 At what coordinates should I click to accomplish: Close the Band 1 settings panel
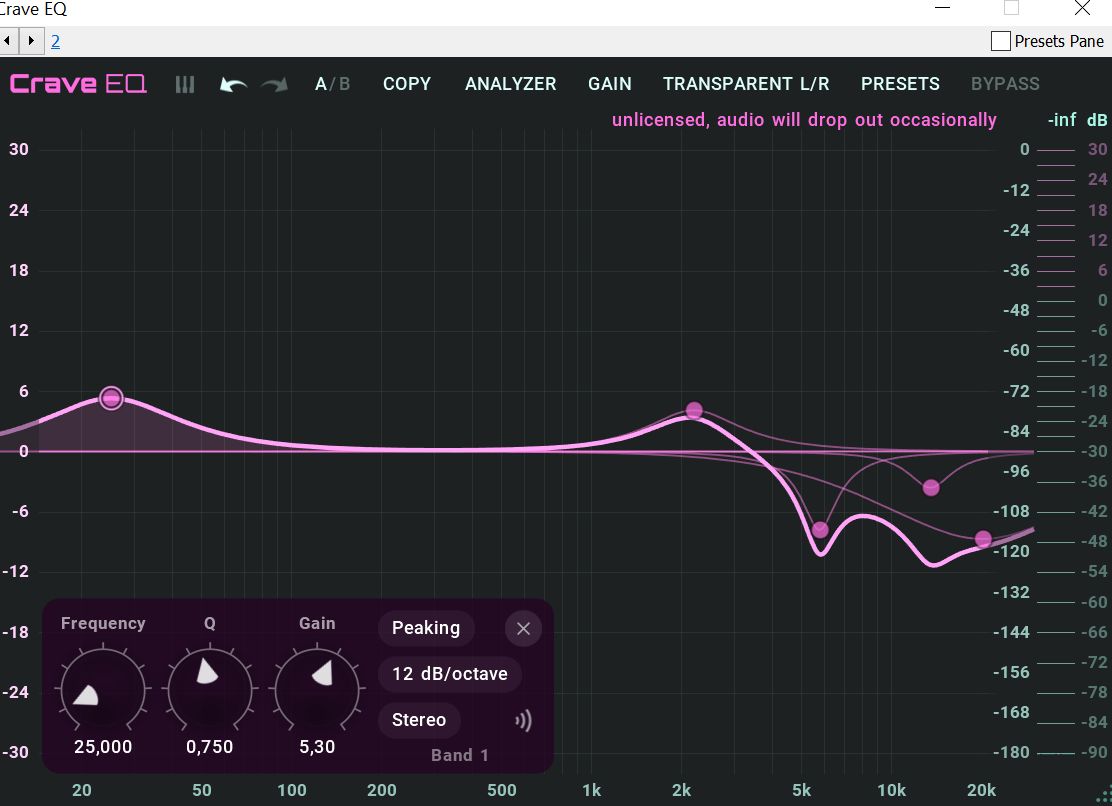(x=523, y=629)
